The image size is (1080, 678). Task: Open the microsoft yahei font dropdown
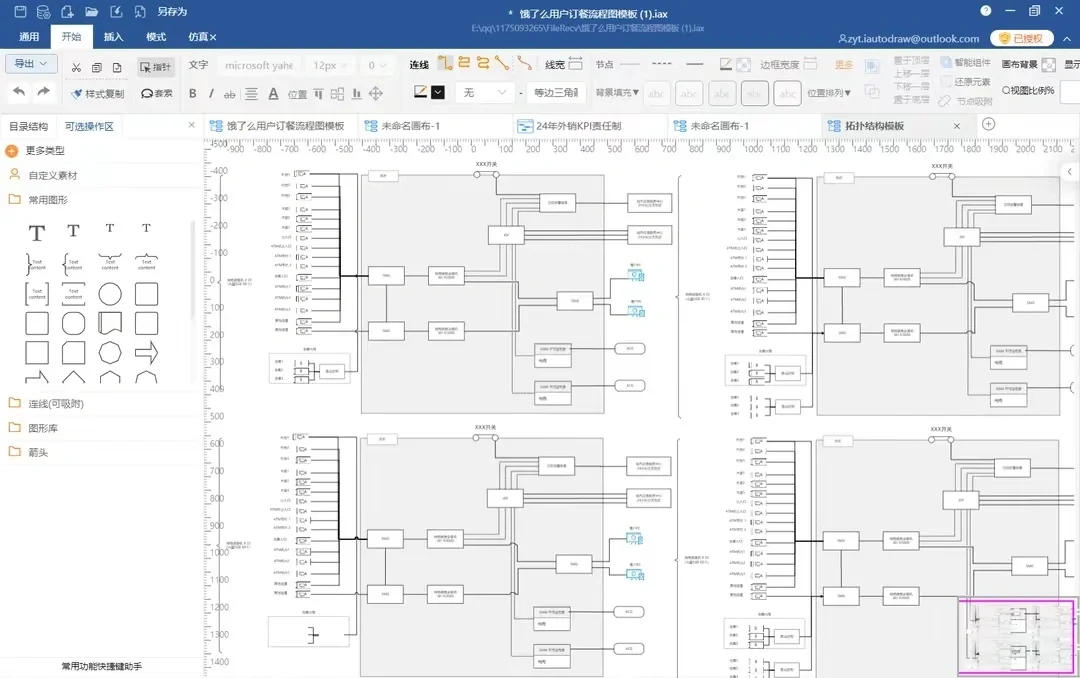[260, 65]
